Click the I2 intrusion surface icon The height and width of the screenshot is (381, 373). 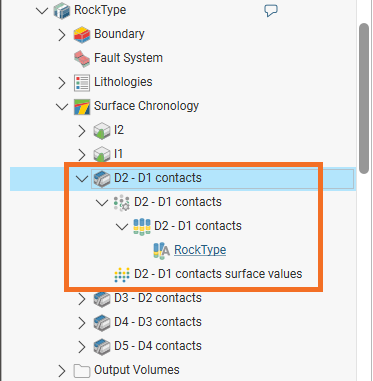(x=102, y=130)
